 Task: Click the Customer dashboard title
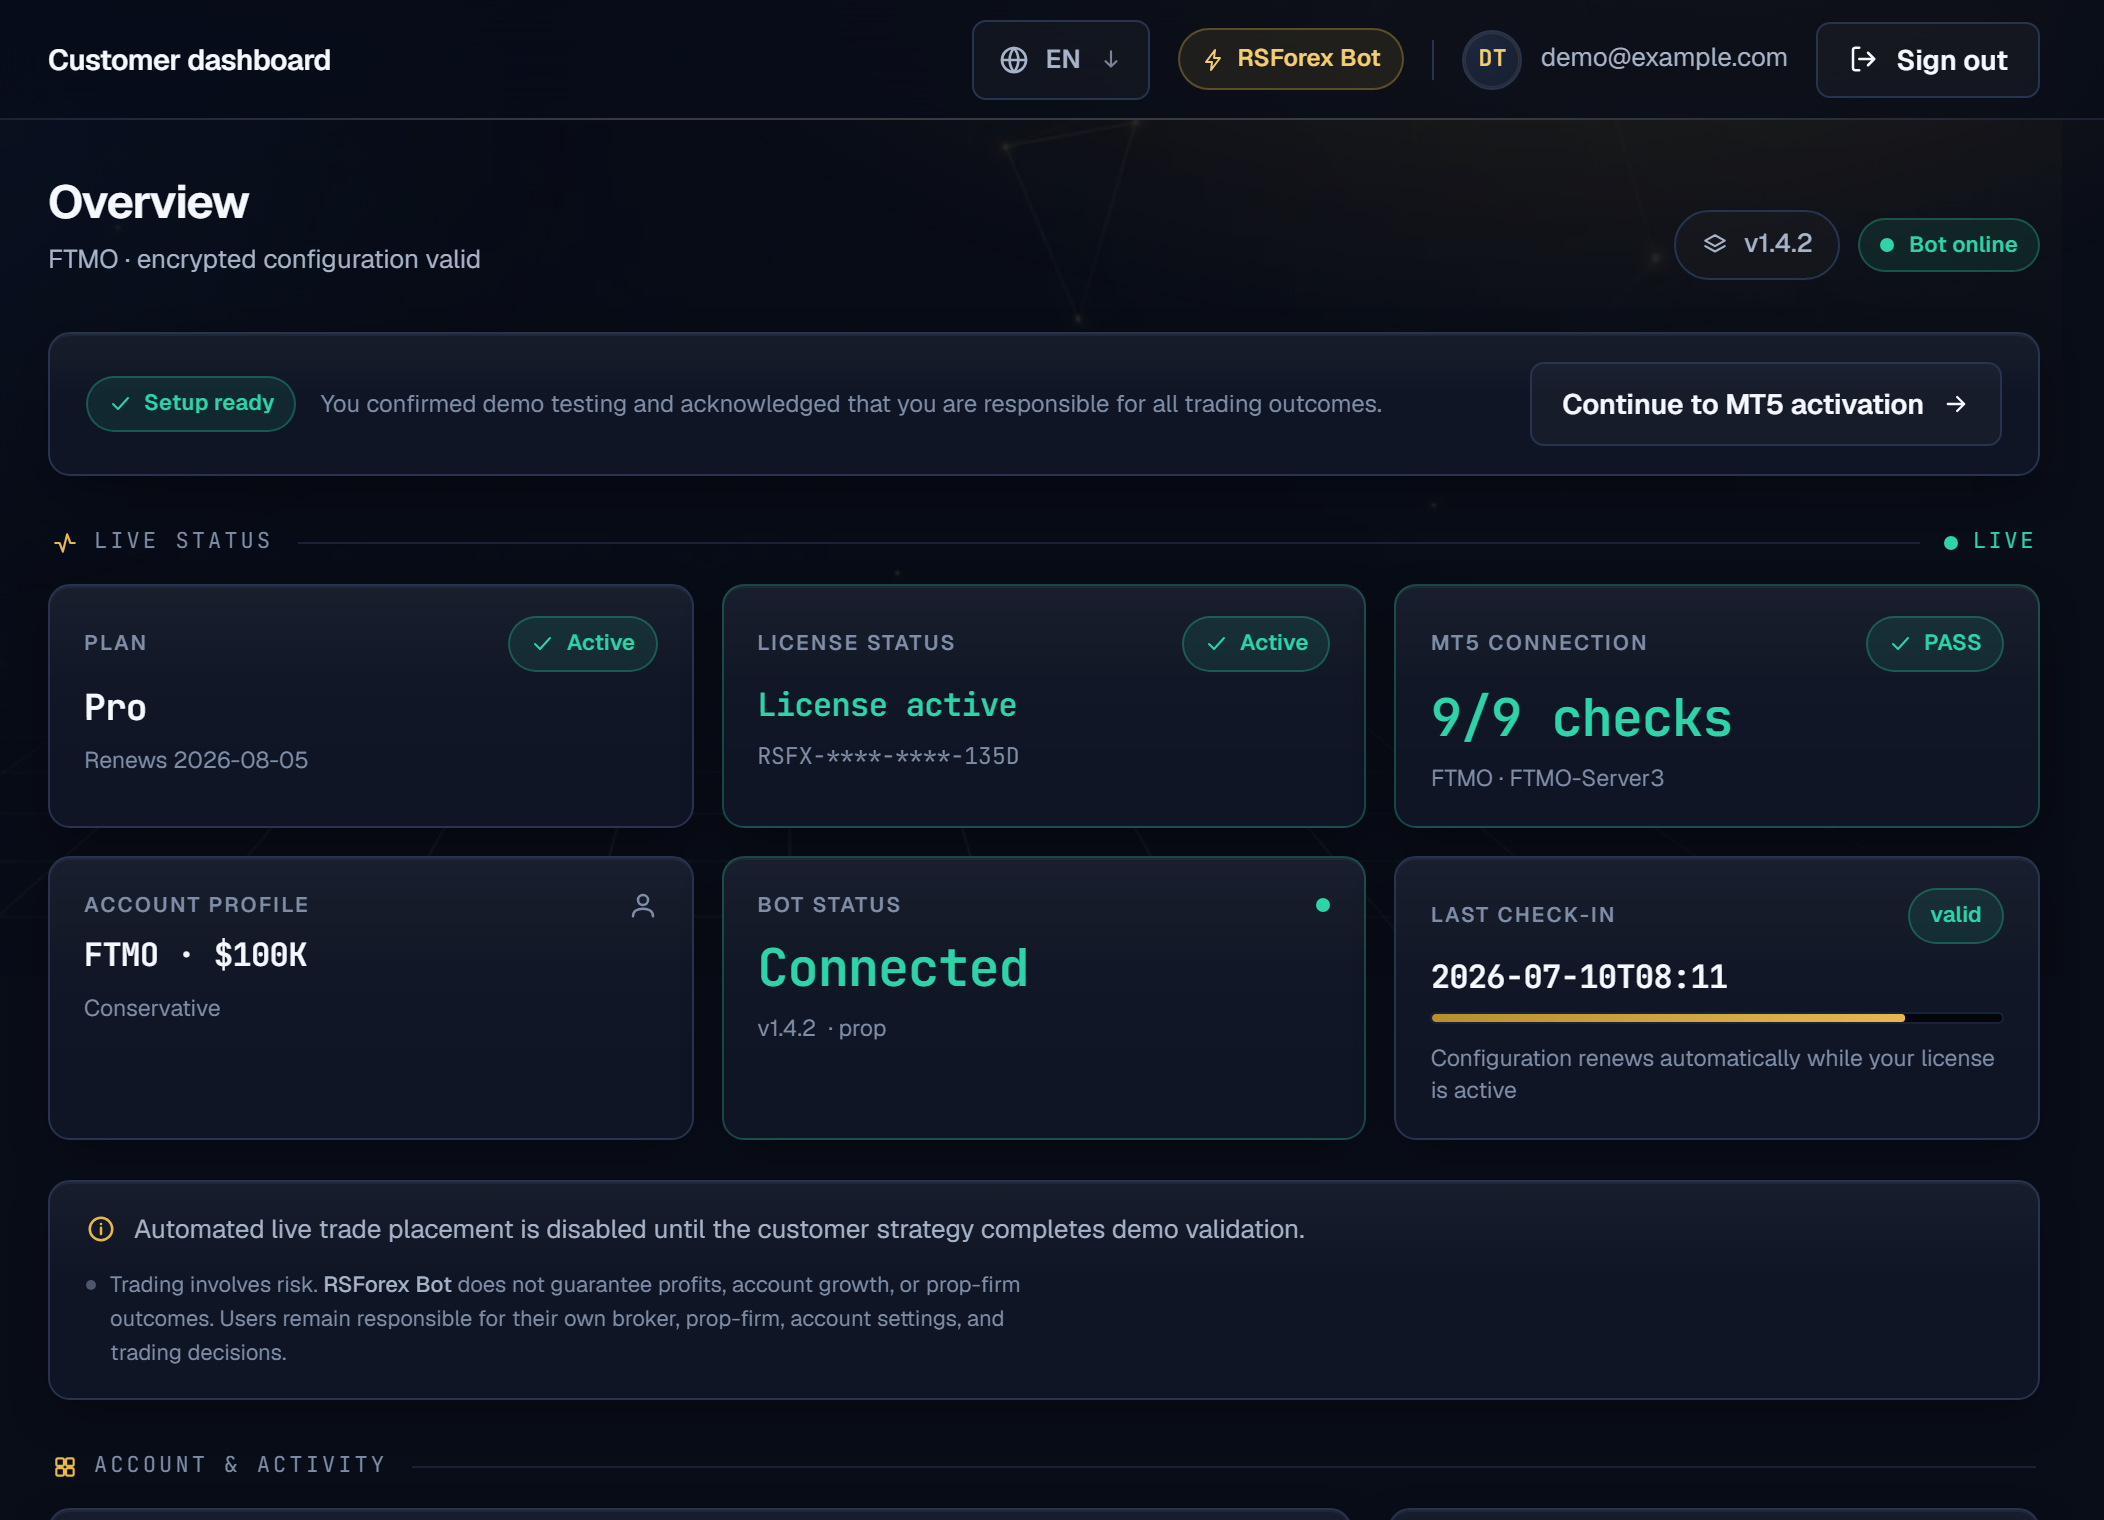[189, 60]
